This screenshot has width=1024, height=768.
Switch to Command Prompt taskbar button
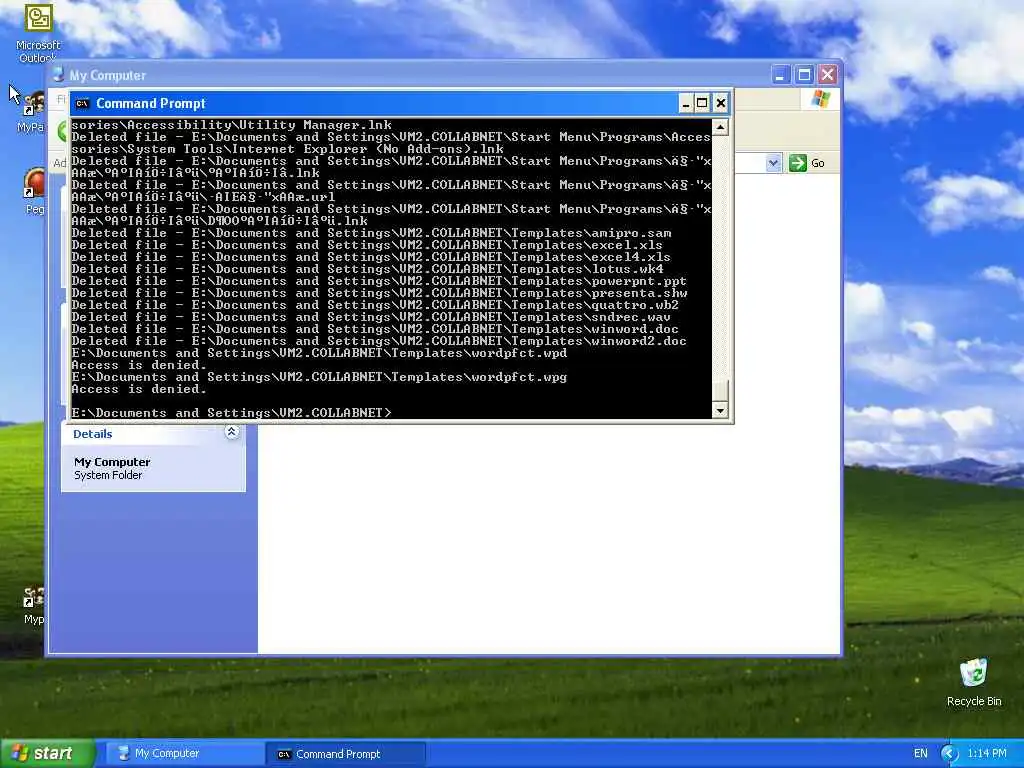(345, 754)
